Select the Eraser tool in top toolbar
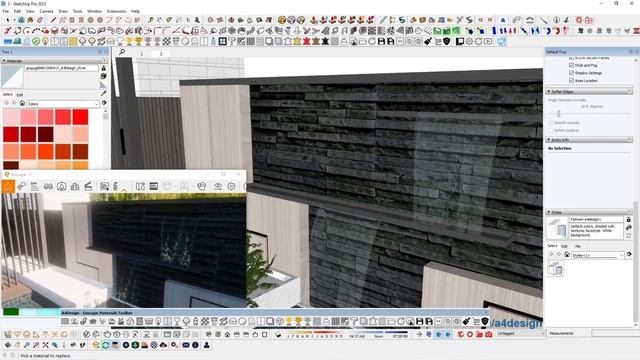The height and width of the screenshot is (360, 640). pos(40,20)
